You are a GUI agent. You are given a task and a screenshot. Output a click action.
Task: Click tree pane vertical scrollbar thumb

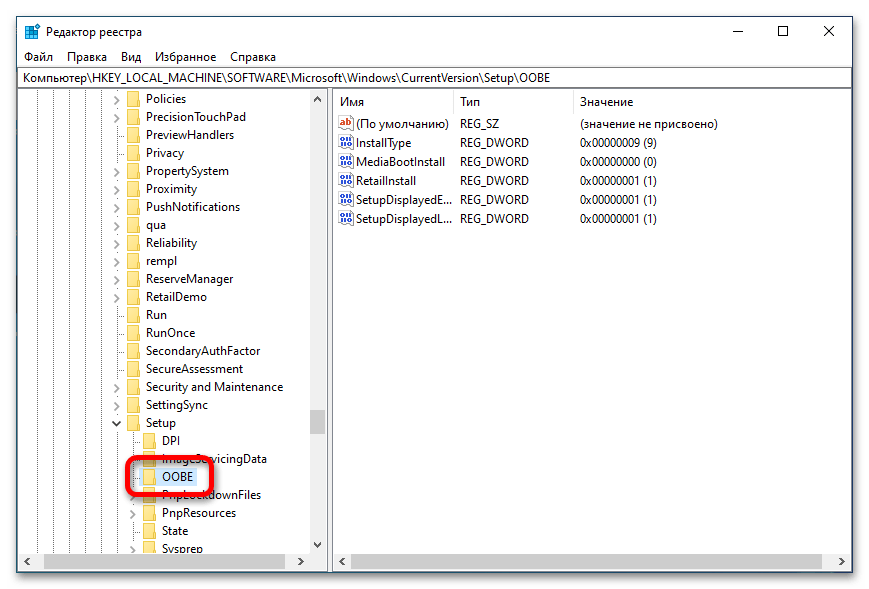(x=318, y=422)
